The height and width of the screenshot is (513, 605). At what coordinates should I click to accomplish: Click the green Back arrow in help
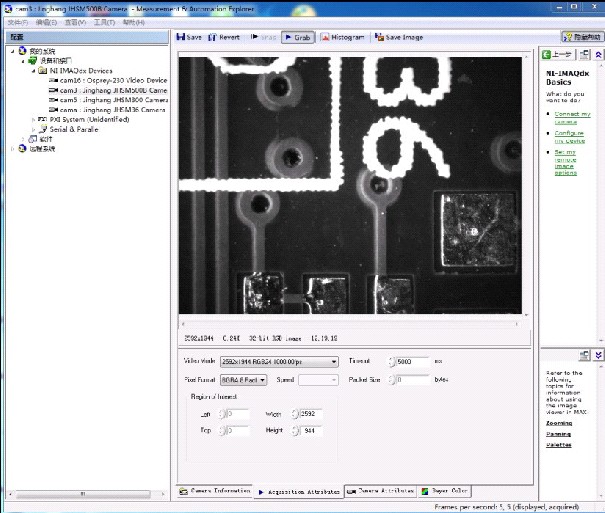point(546,54)
